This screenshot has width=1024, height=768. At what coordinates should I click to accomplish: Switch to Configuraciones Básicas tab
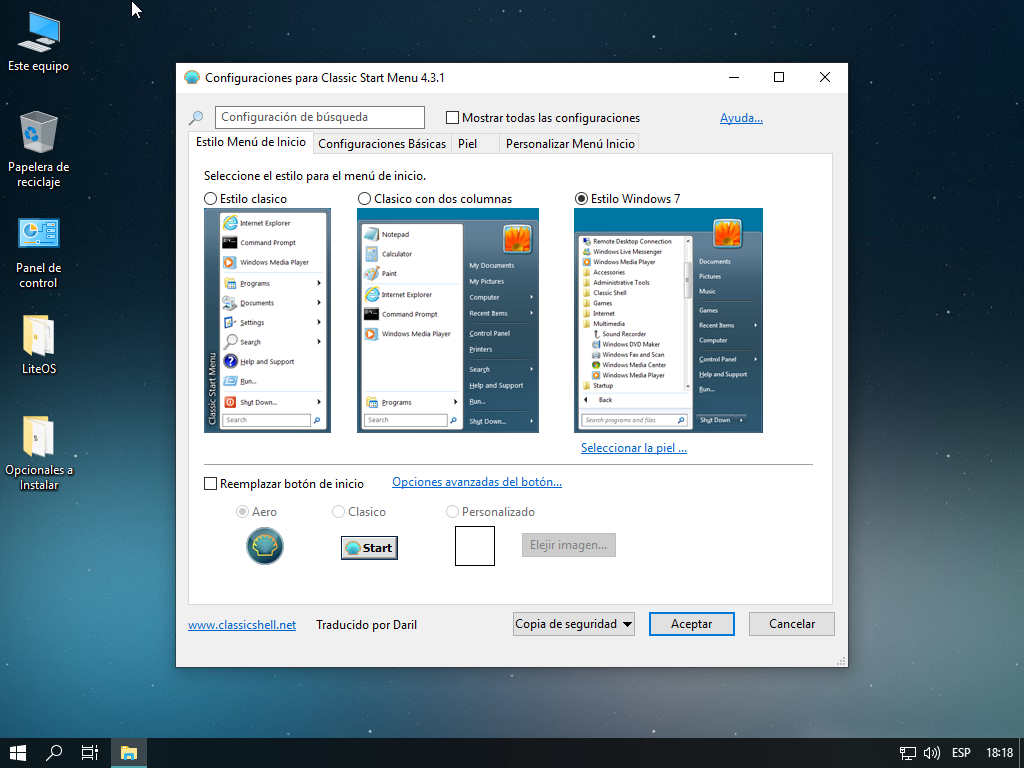click(x=382, y=144)
